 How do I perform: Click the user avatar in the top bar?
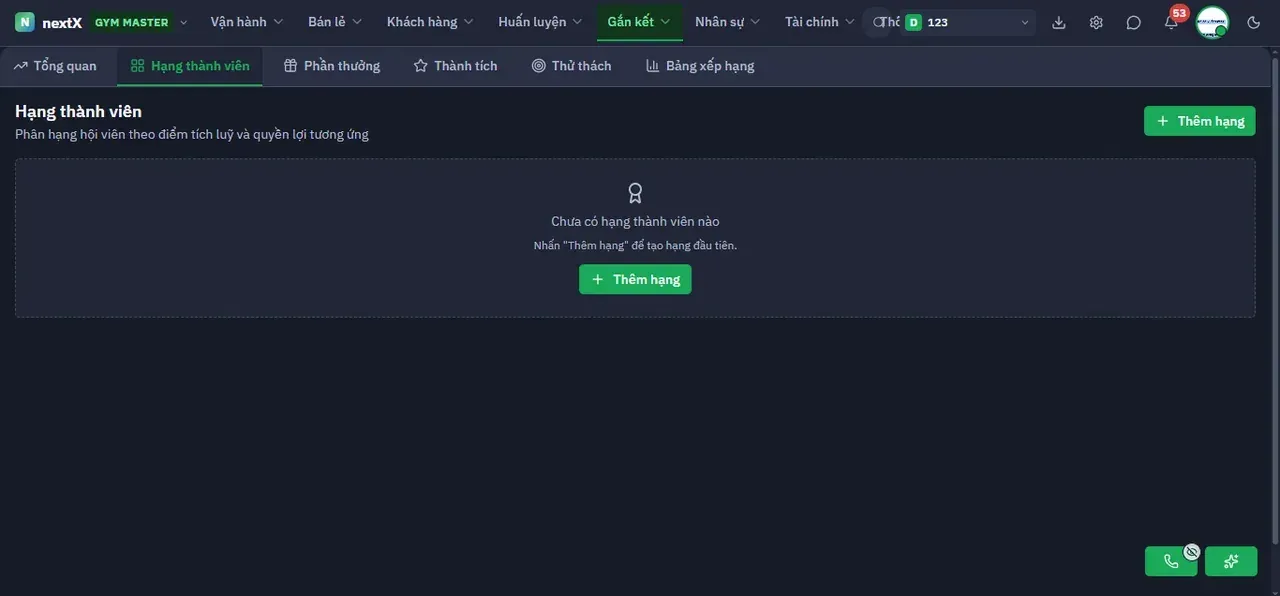point(1212,22)
